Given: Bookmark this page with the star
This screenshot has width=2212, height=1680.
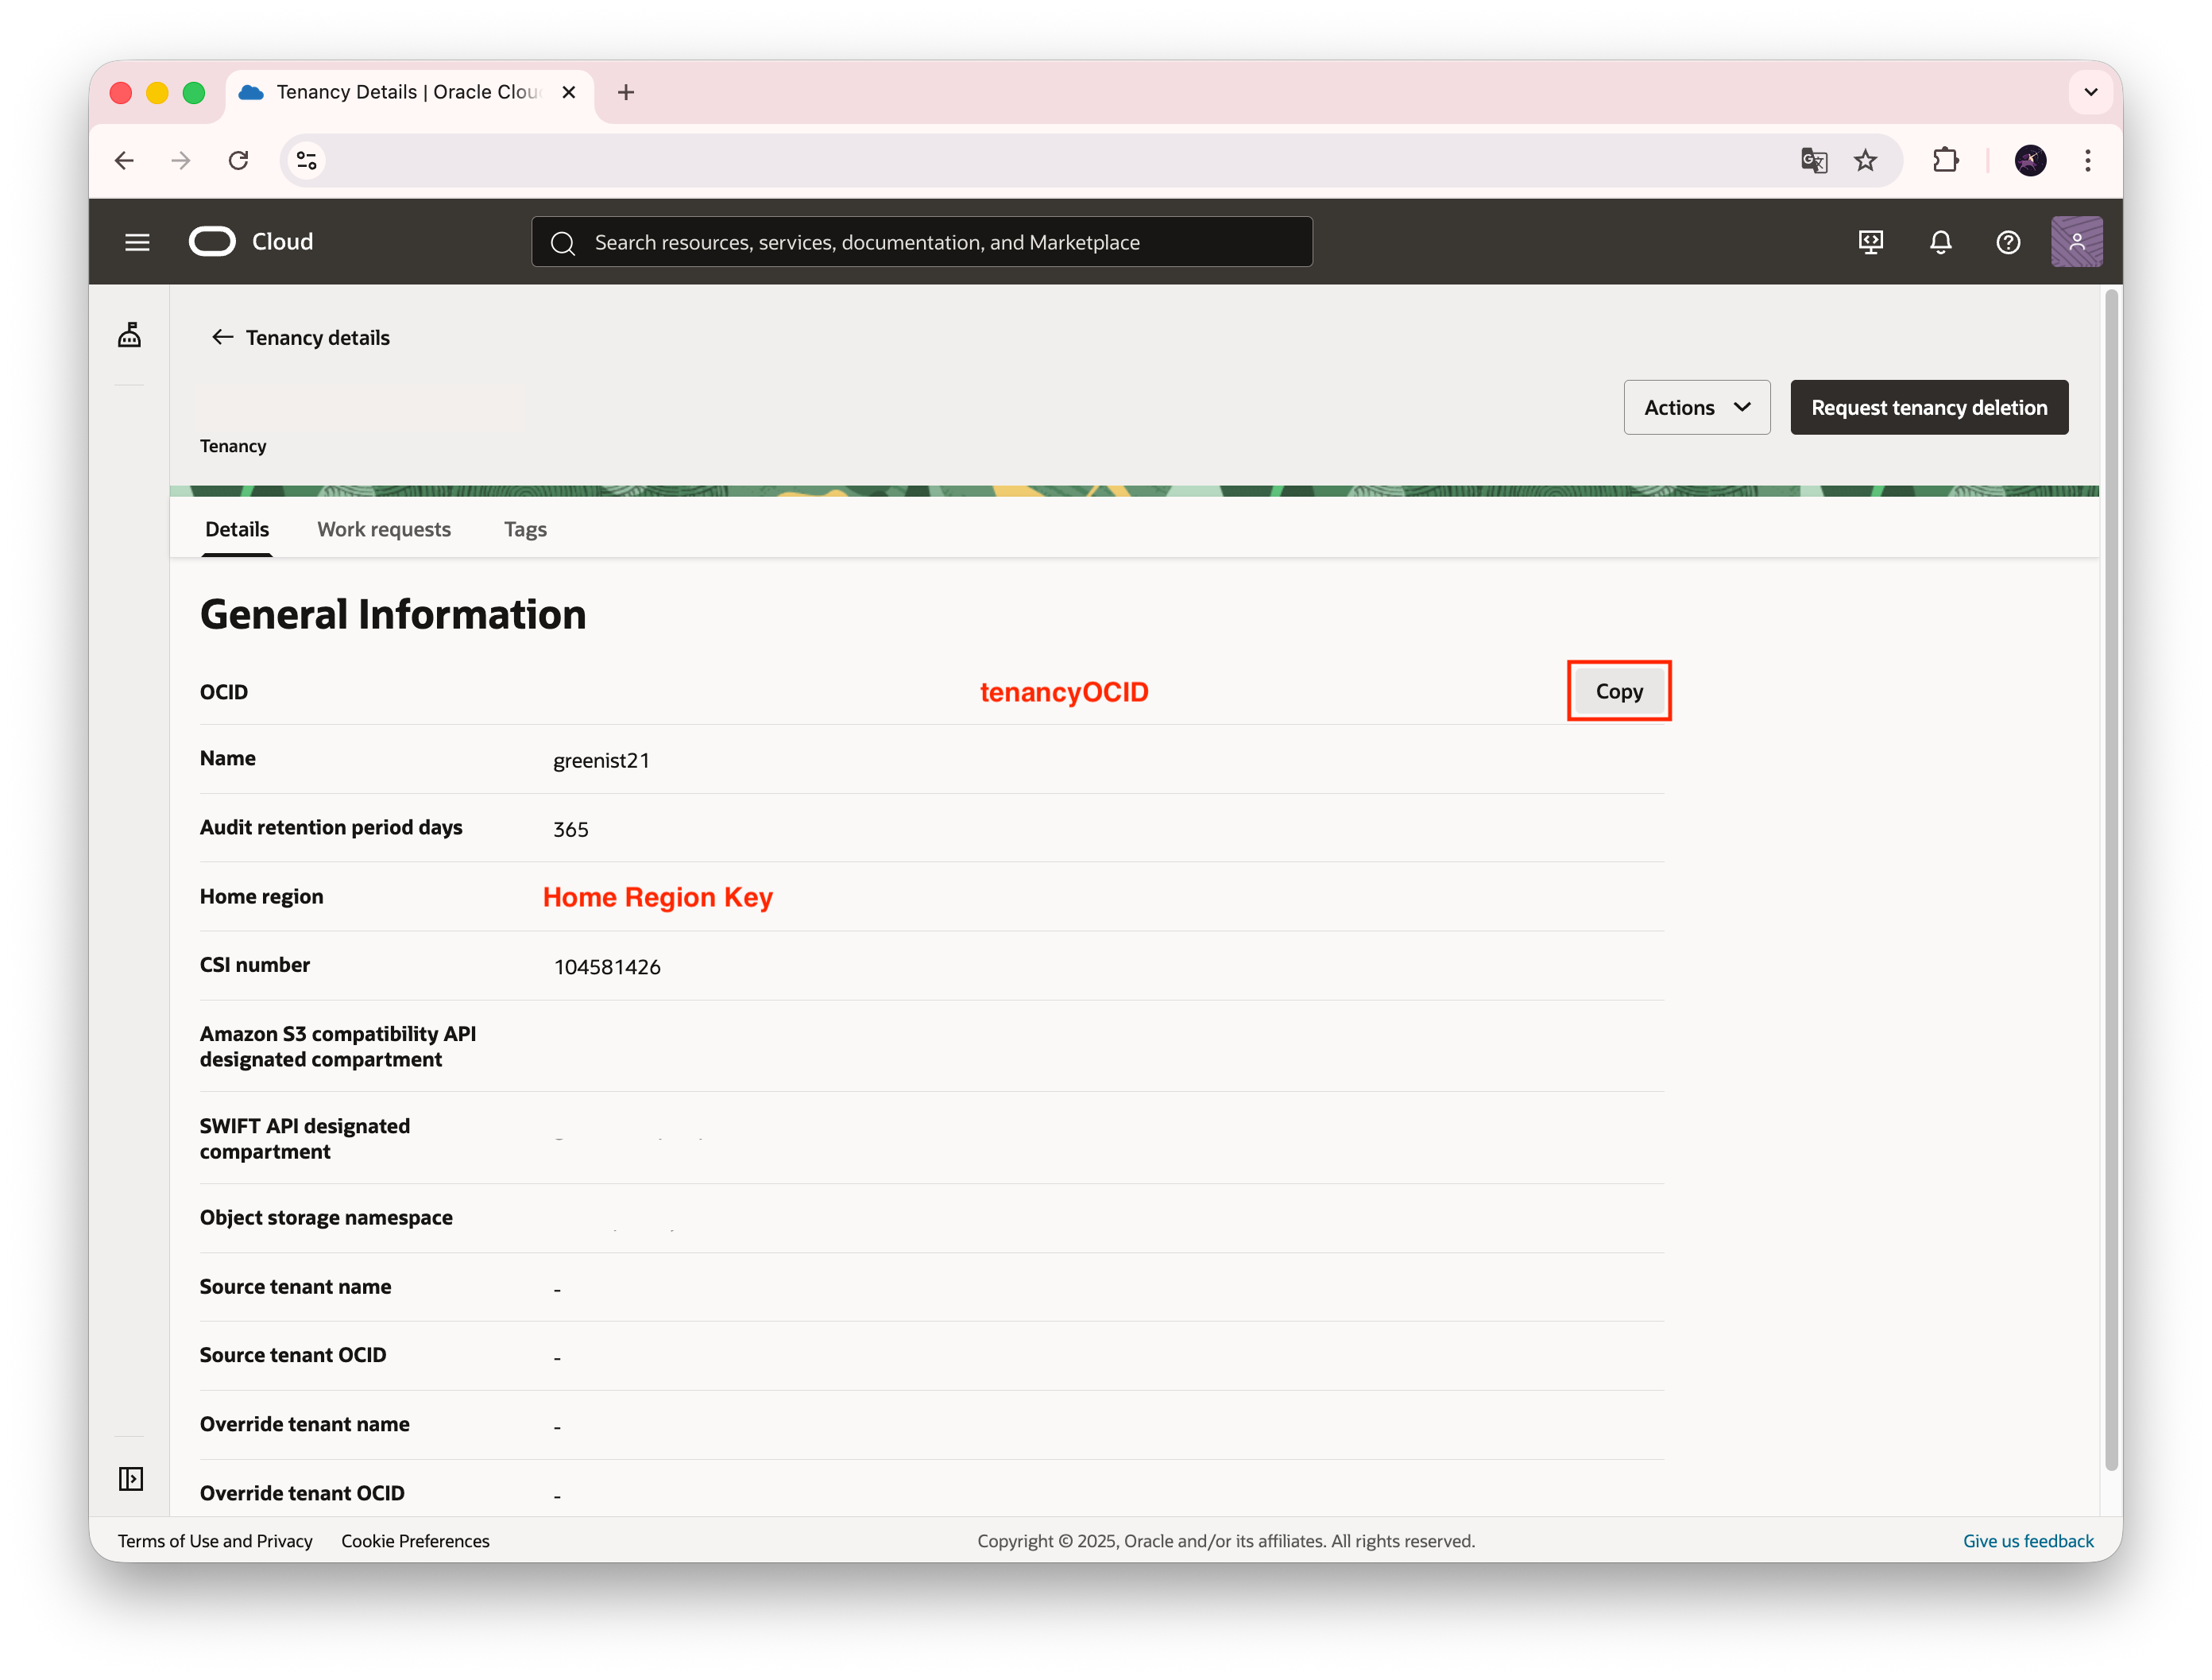Looking at the screenshot, I should pos(1865,160).
